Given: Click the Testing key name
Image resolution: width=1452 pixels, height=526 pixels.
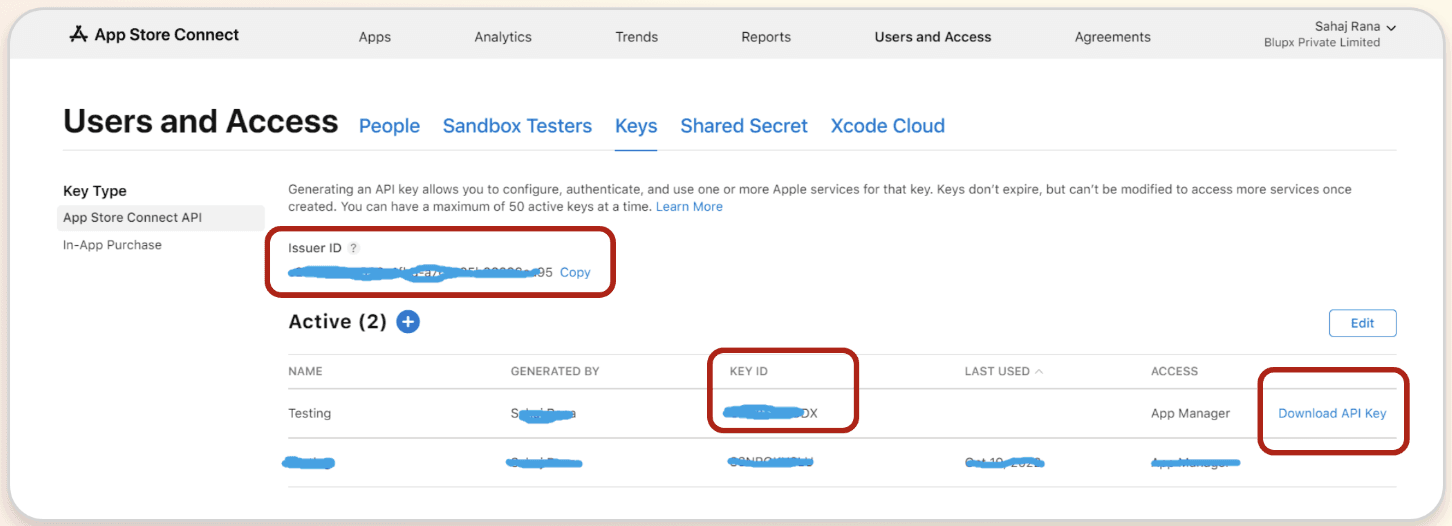Looking at the screenshot, I should click(x=309, y=413).
